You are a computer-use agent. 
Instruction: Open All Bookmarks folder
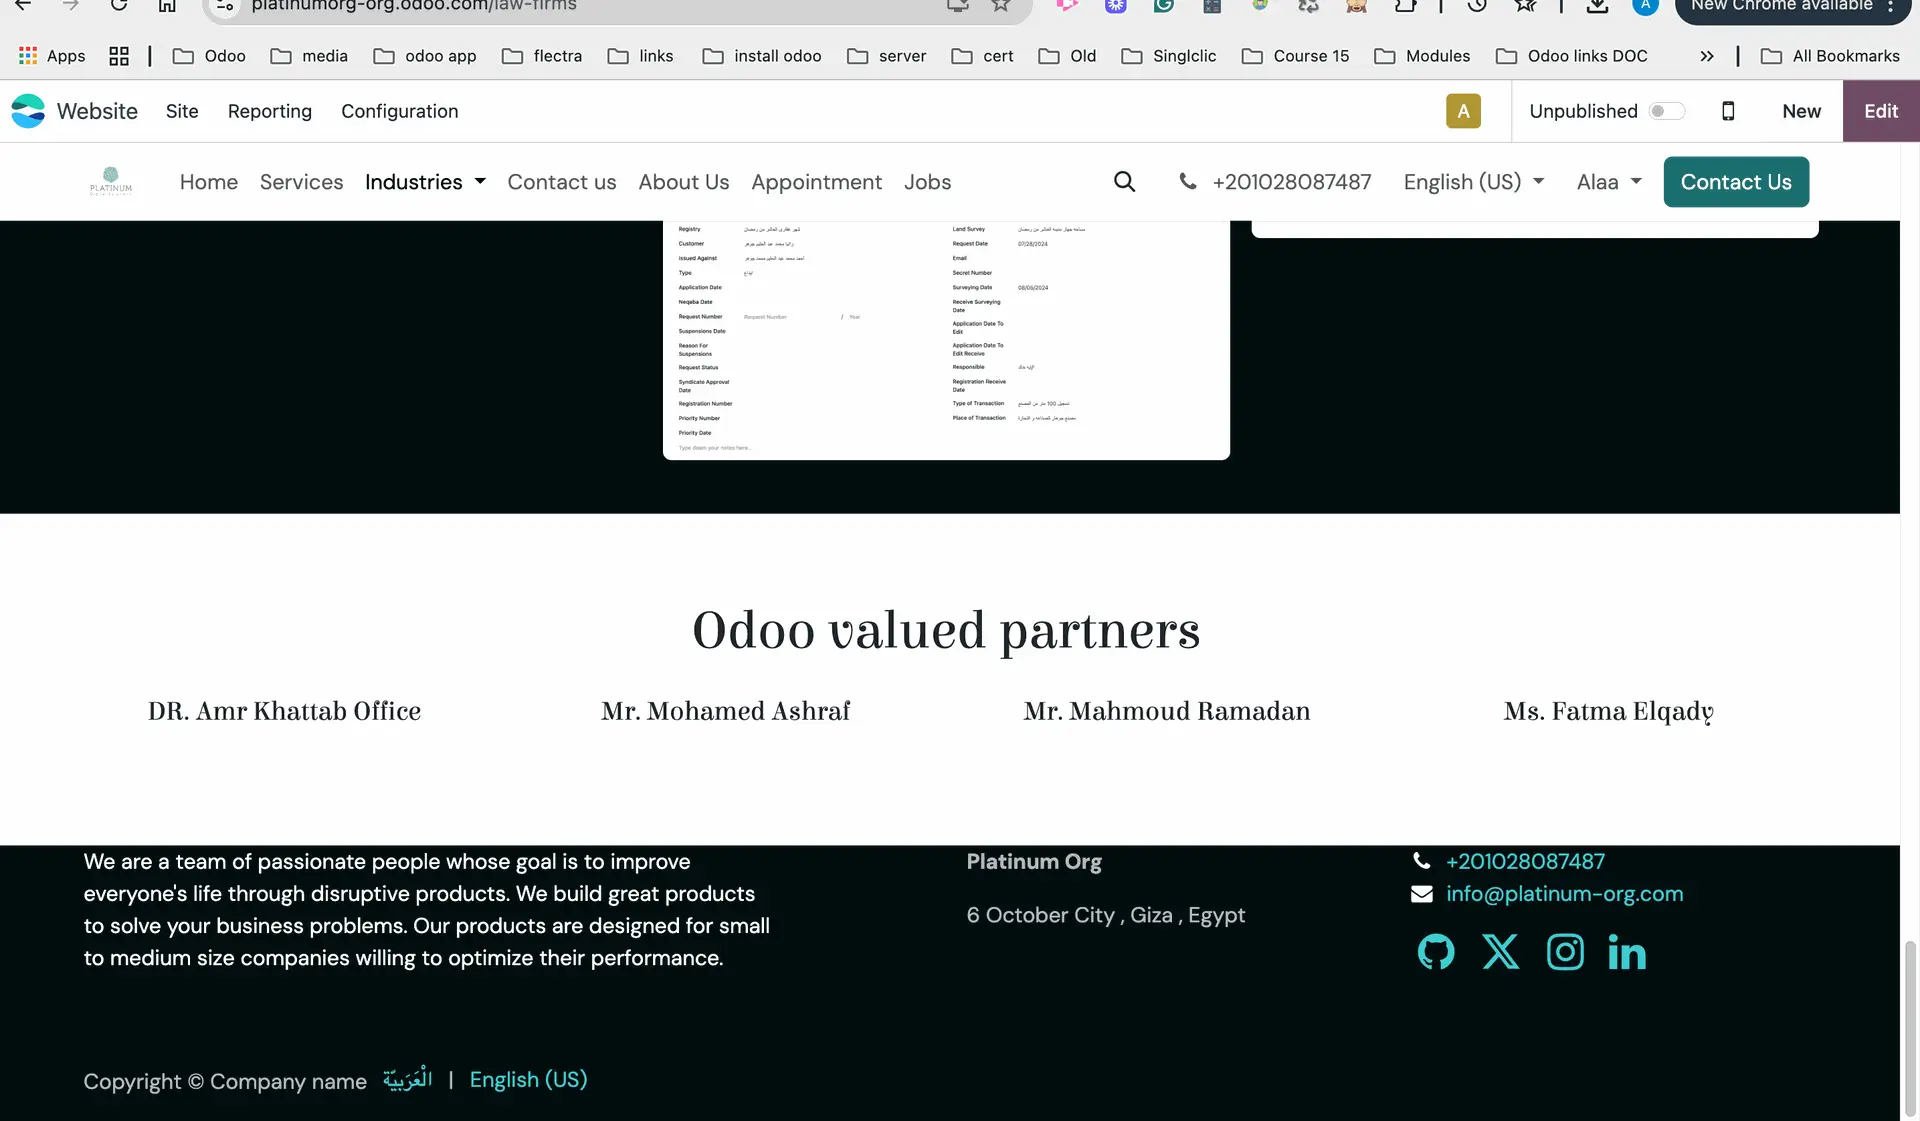(1830, 56)
